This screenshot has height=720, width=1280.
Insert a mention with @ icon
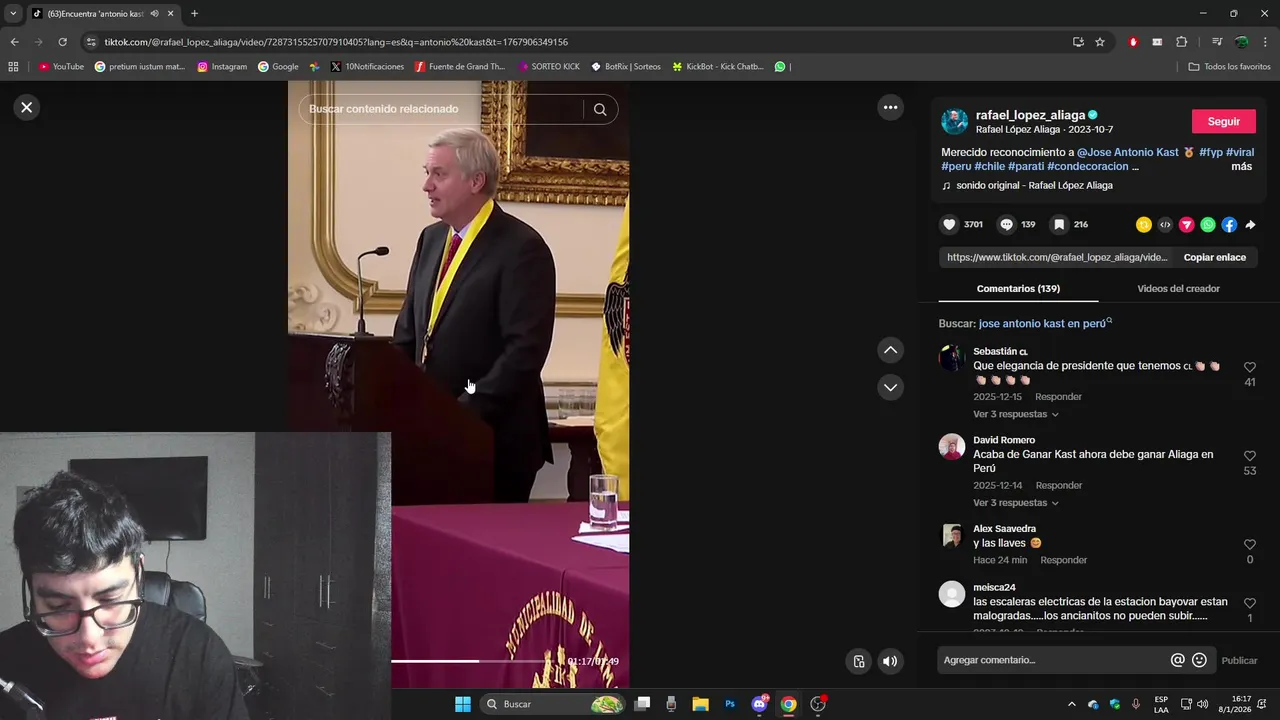pos(1177,660)
